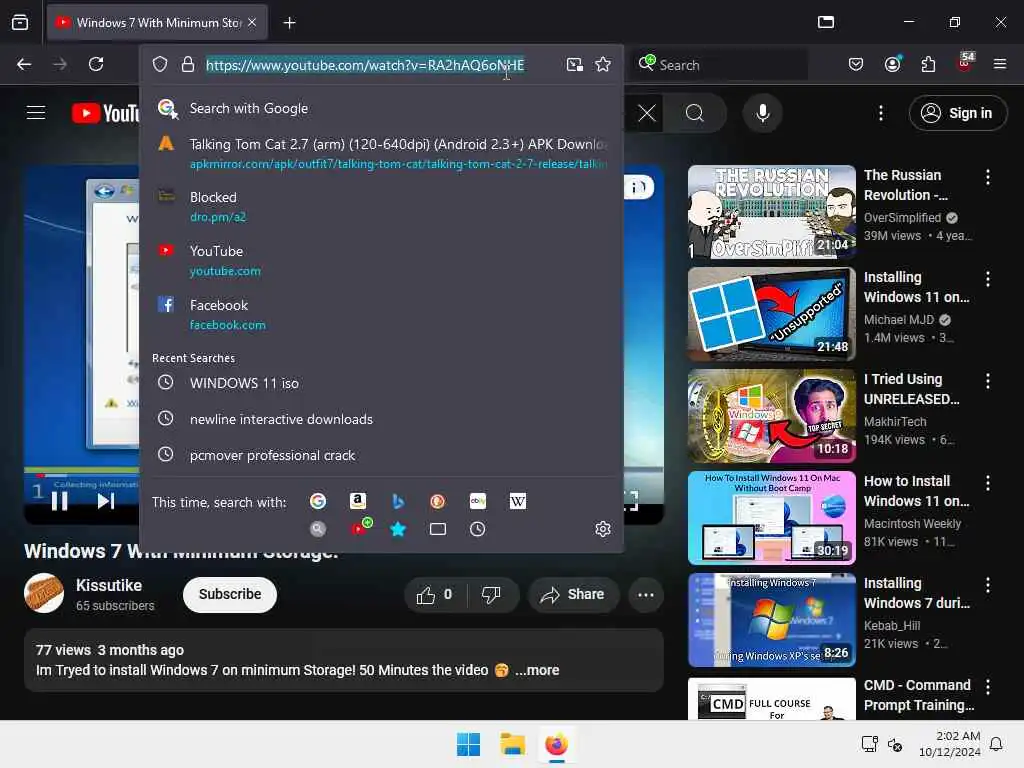
Task: Search this time with Amazon icon
Action: click(x=357, y=501)
